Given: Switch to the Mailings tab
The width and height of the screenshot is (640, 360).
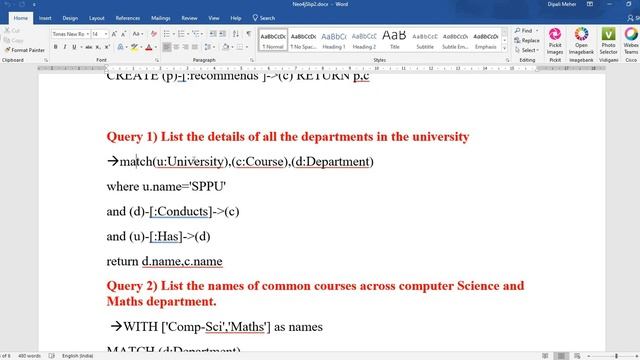Looking at the screenshot, I should pyautogui.click(x=161, y=18).
